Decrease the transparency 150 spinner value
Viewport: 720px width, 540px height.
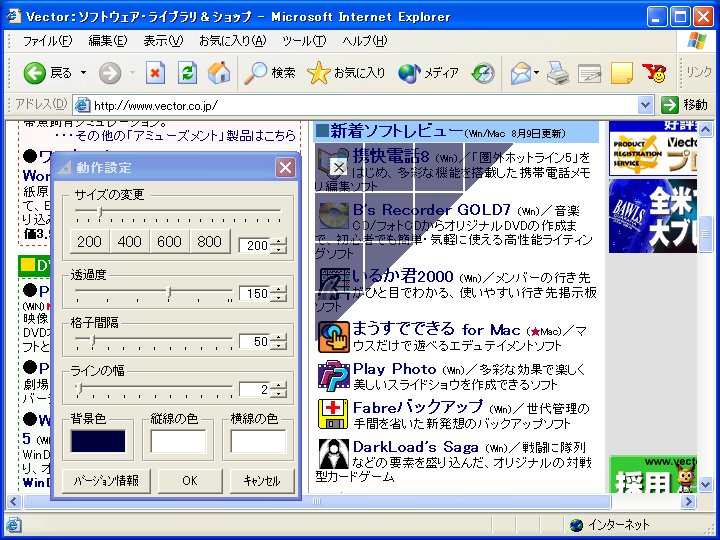pyautogui.click(x=279, y=297)
